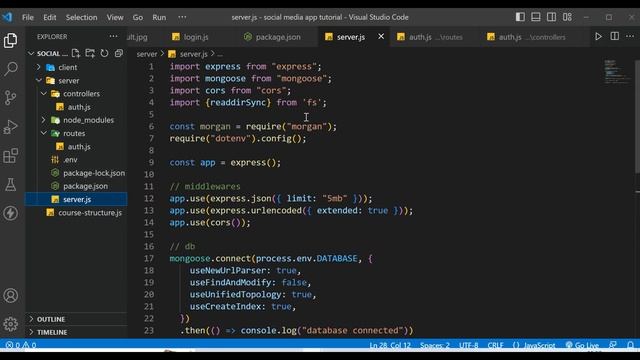Viewport: 640px width, 360px height.
Task: Open notifications bell in status bar
Action: tap(631, 345)
